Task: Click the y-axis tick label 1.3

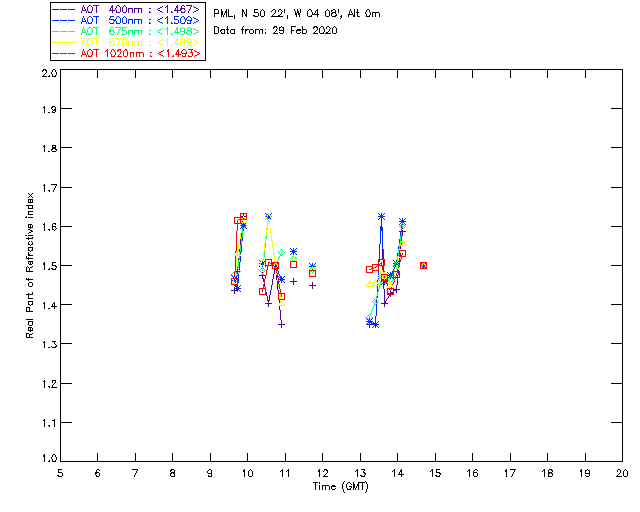Action: click(49, 344)
